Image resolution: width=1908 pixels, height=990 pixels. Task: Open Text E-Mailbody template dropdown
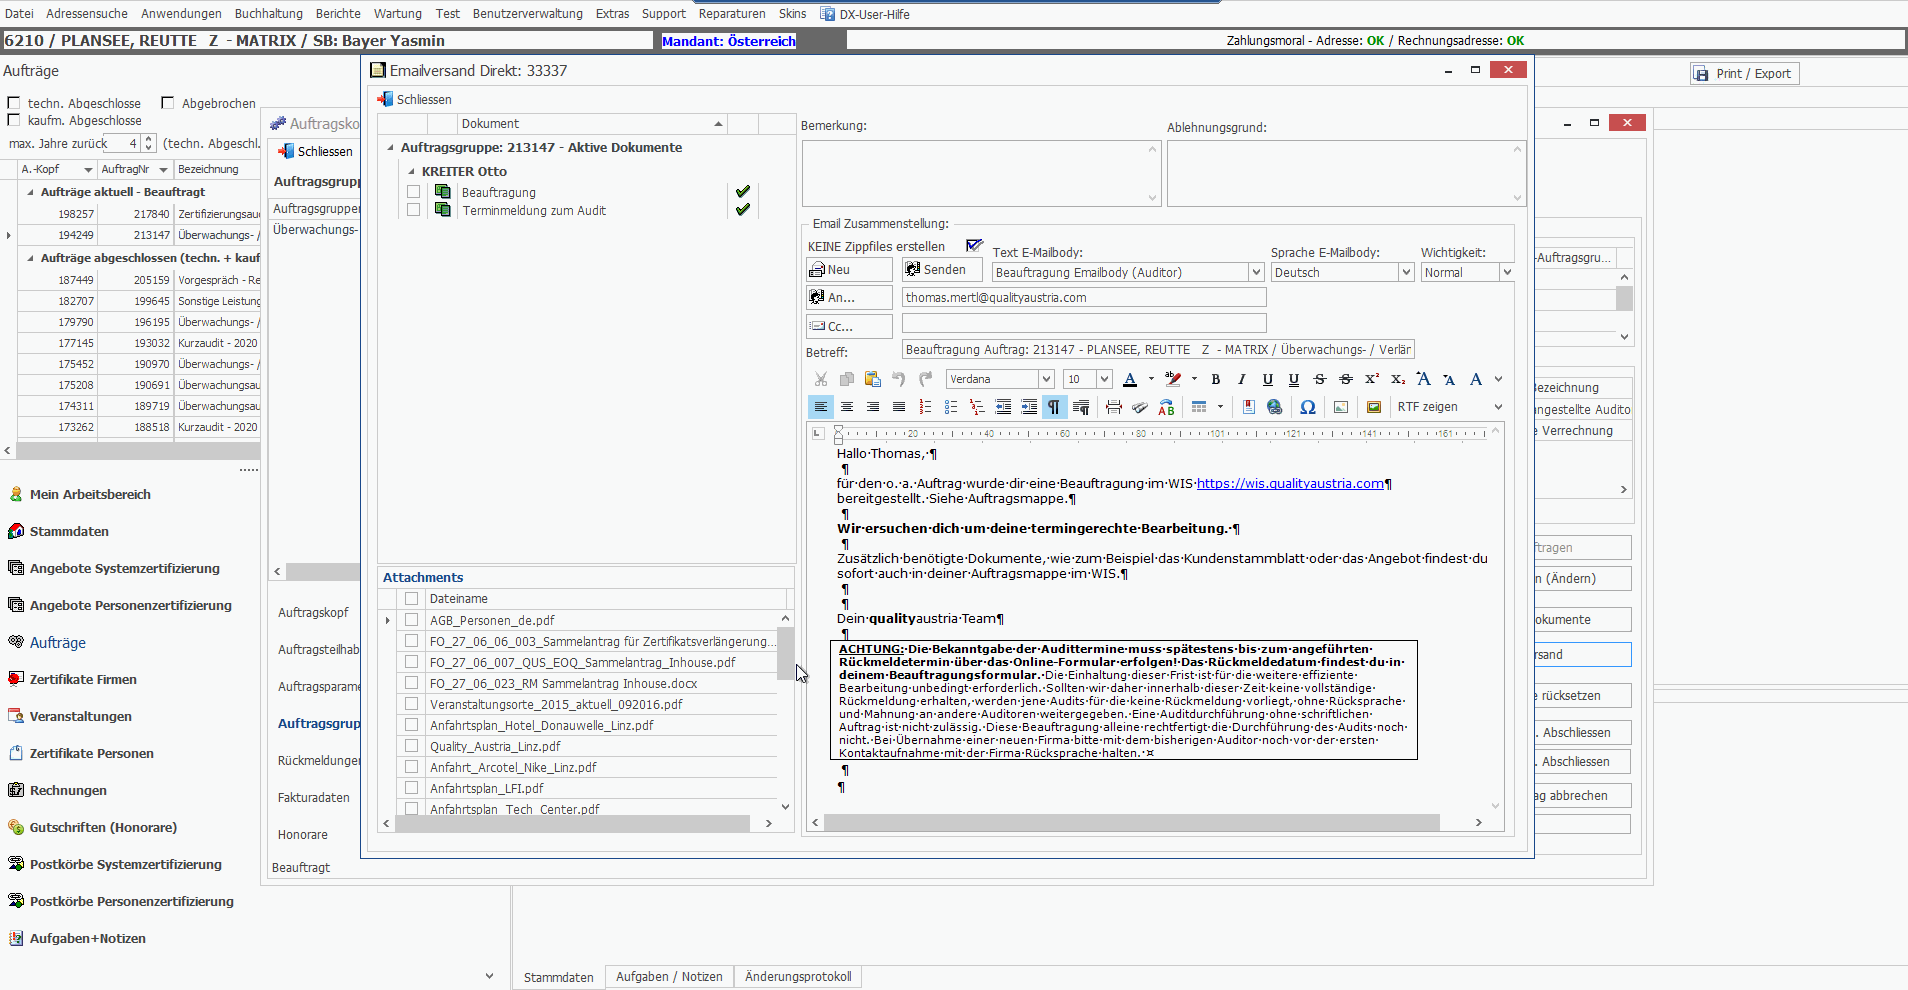(x=1256, y=272)
